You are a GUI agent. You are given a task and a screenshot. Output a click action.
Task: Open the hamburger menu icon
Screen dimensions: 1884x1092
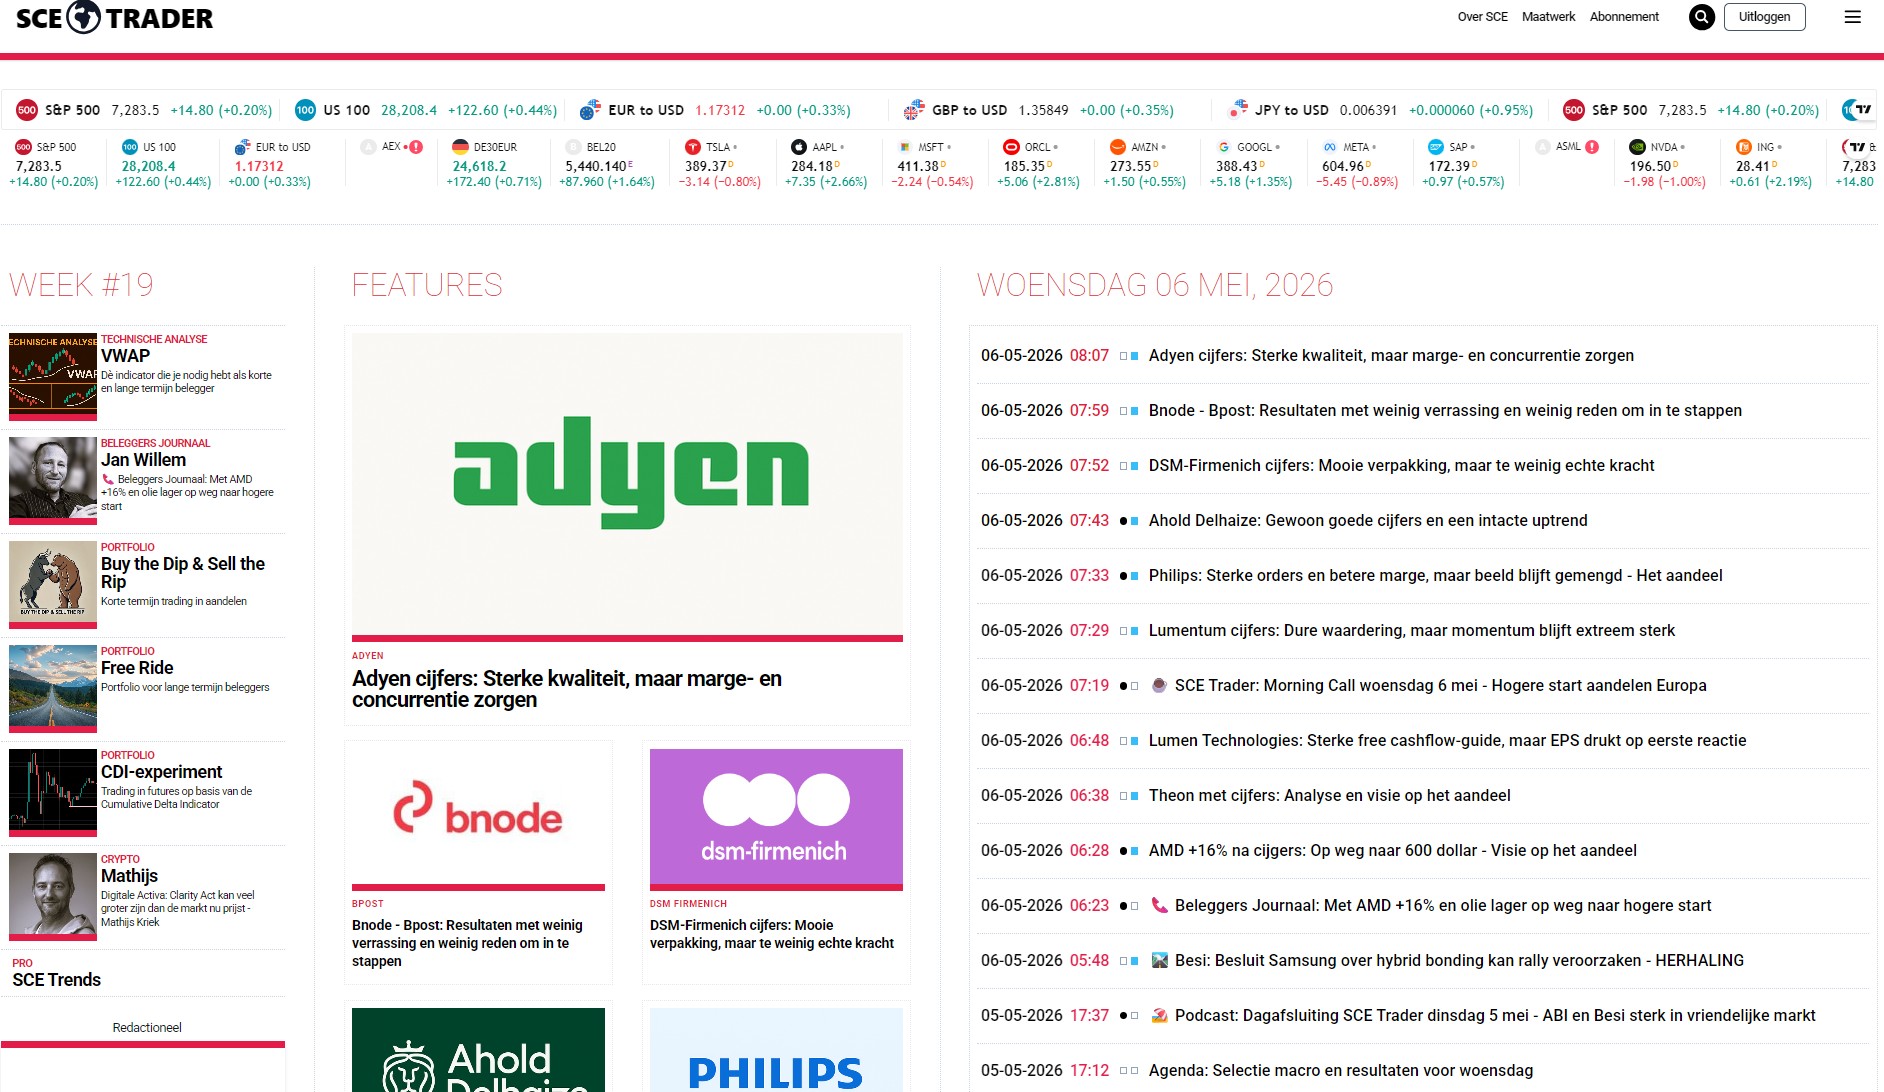point(1852,17)
